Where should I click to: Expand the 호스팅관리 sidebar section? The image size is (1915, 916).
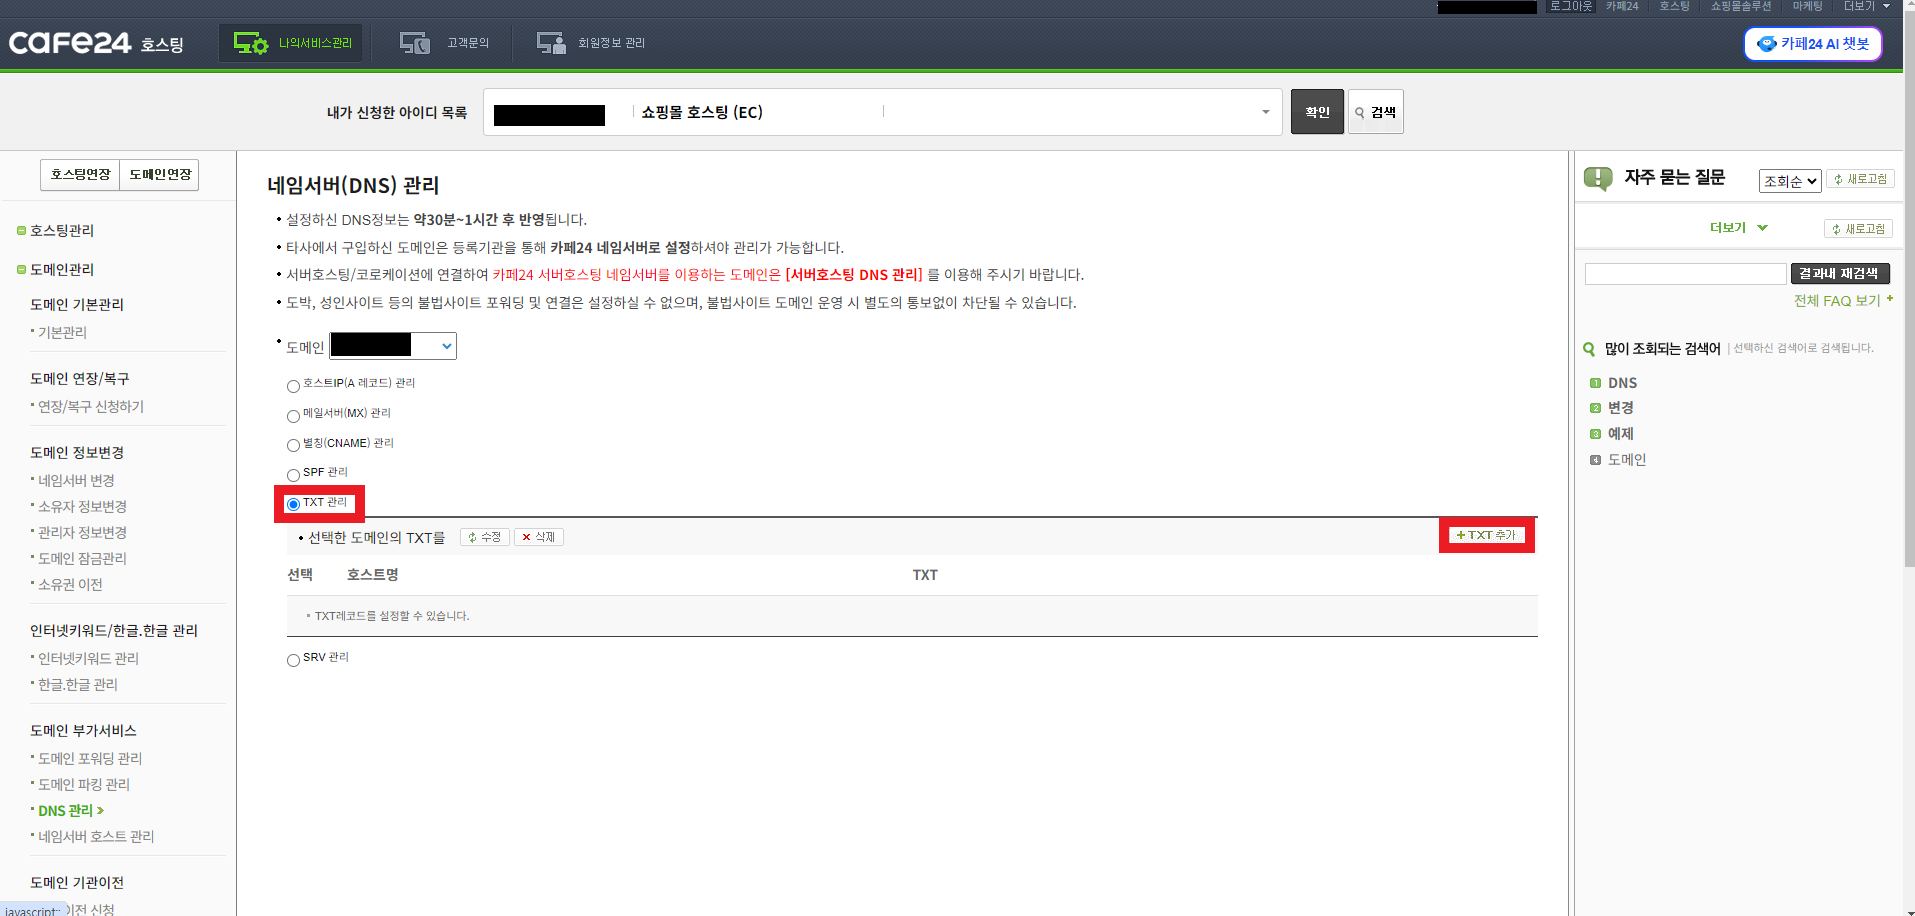[x=56, y=231]
